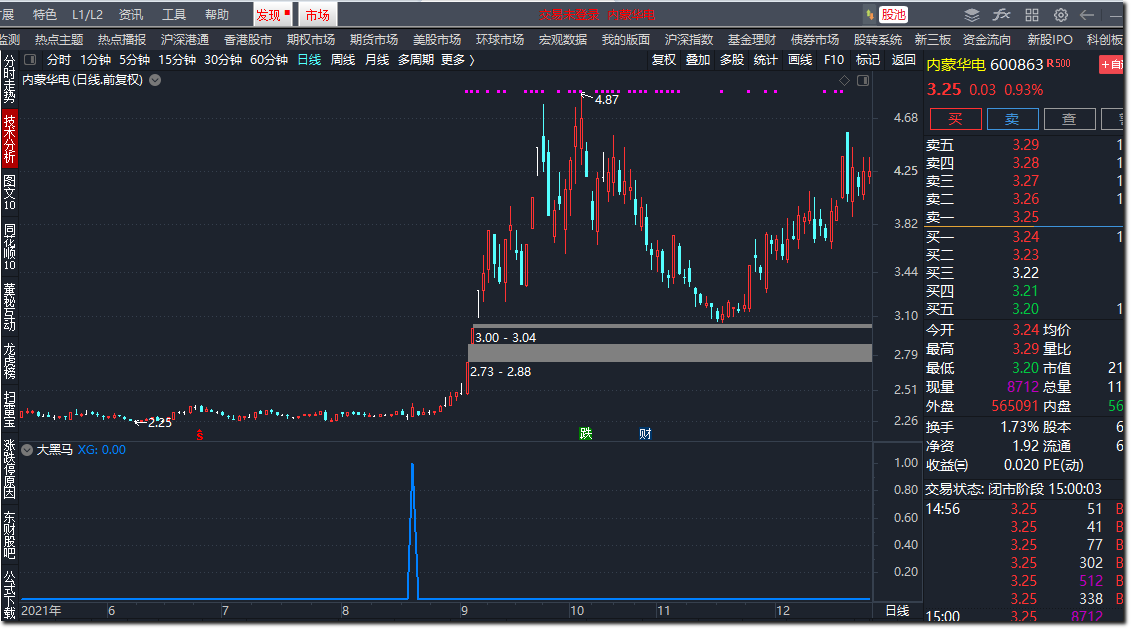Open the F10 company info

pos(834,60)
